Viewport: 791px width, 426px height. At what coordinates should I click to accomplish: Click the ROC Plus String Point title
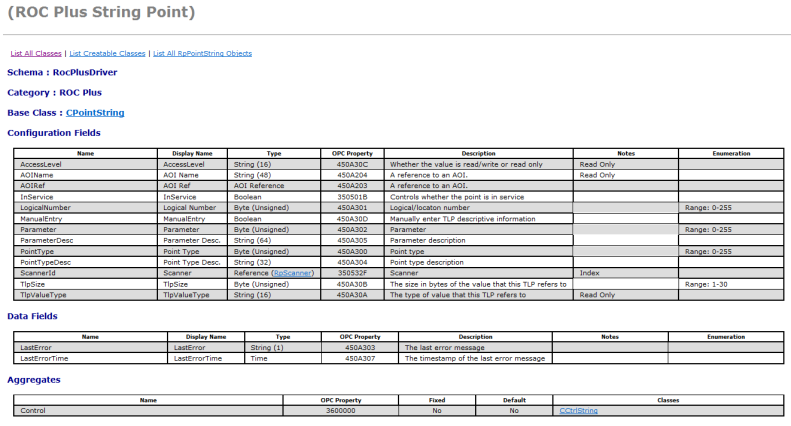click(101, 12)
